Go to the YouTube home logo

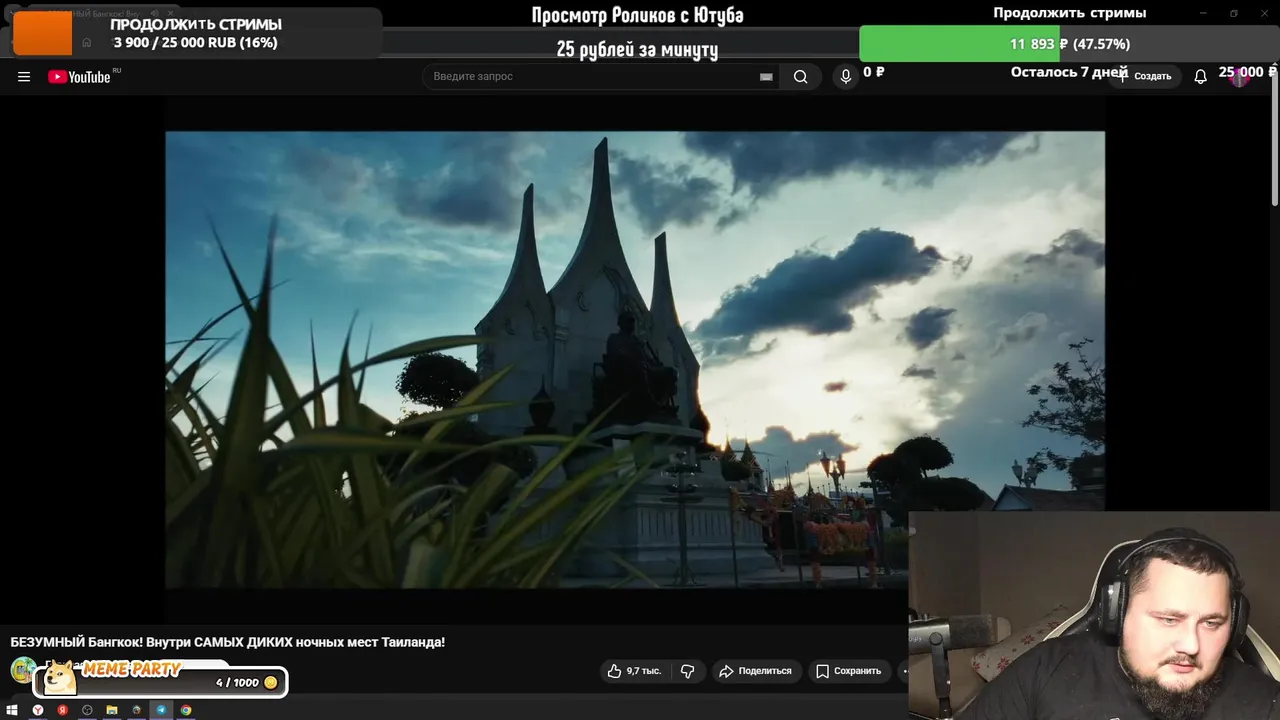79,77
